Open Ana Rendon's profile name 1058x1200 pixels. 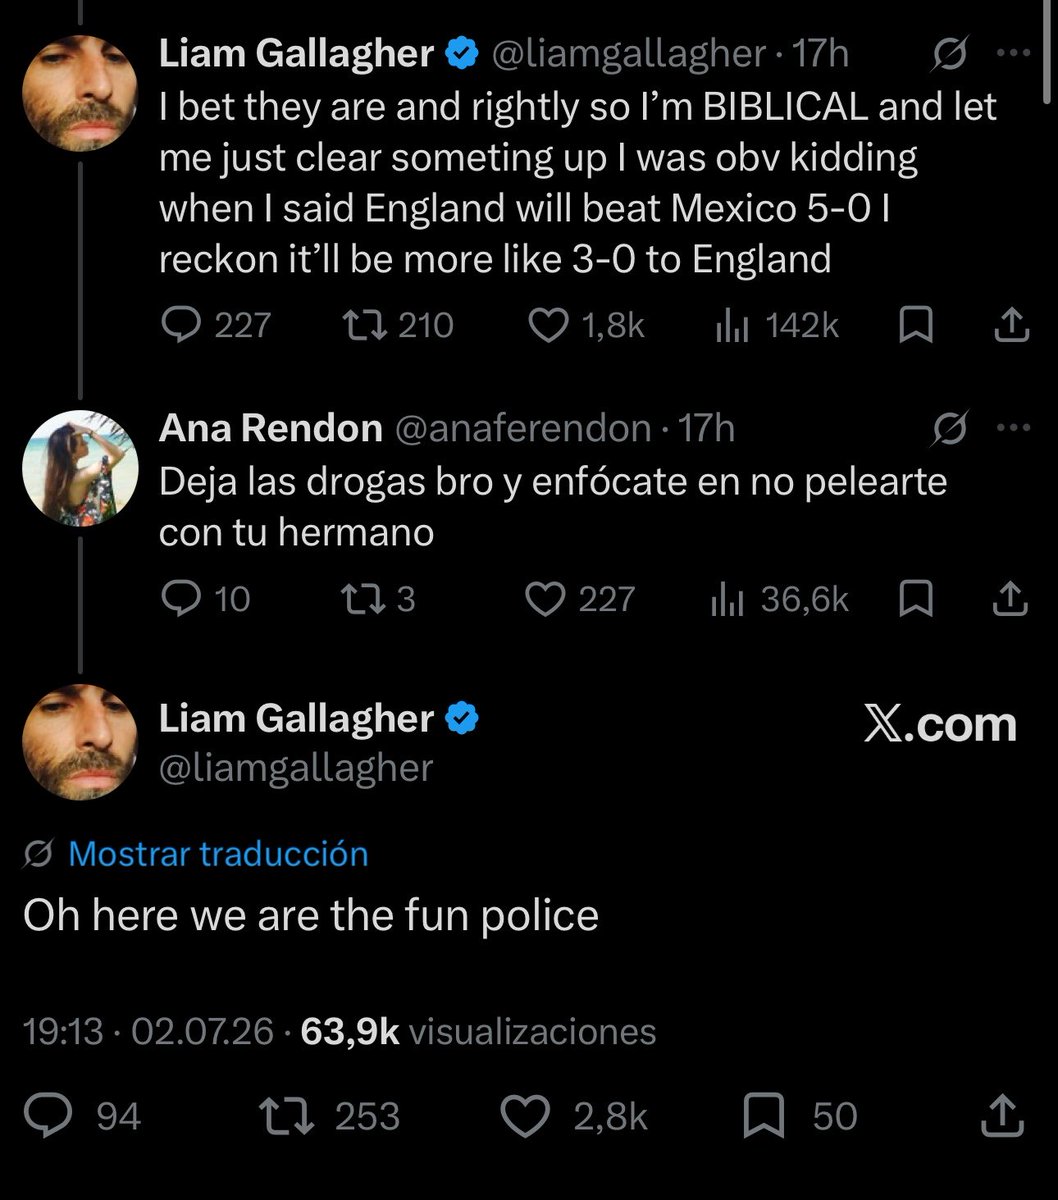270,428
